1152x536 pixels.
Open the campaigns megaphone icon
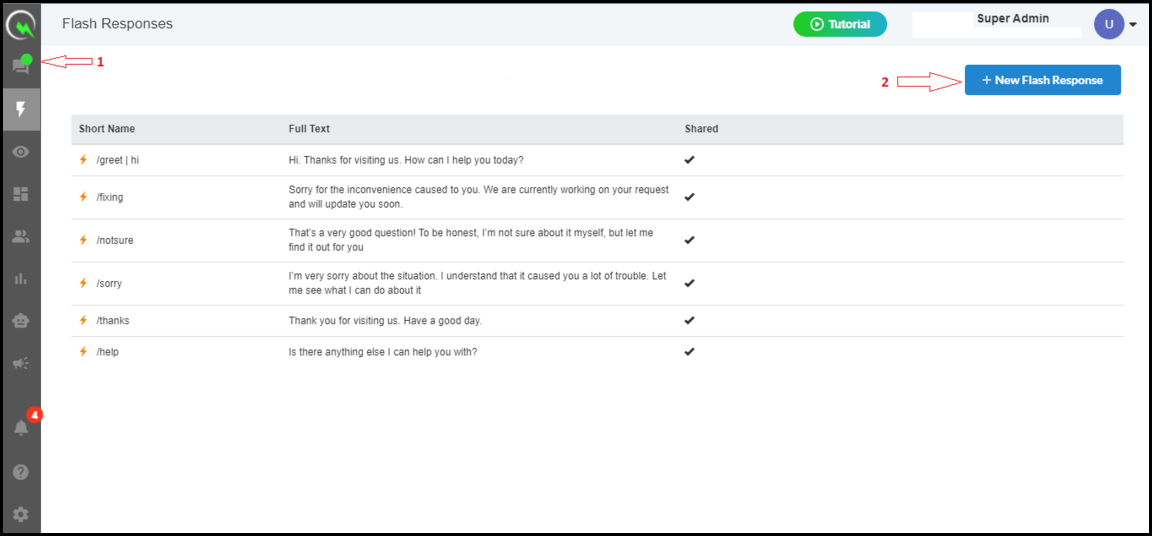point(21,363)
